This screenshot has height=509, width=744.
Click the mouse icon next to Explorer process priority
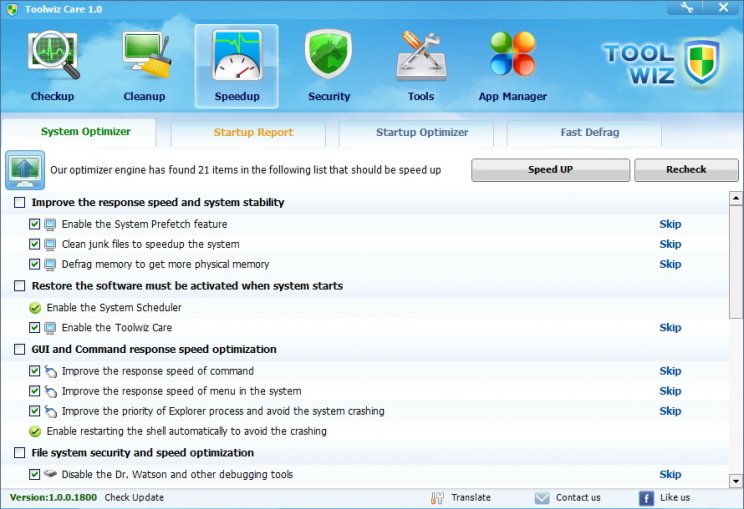point(50,411)
